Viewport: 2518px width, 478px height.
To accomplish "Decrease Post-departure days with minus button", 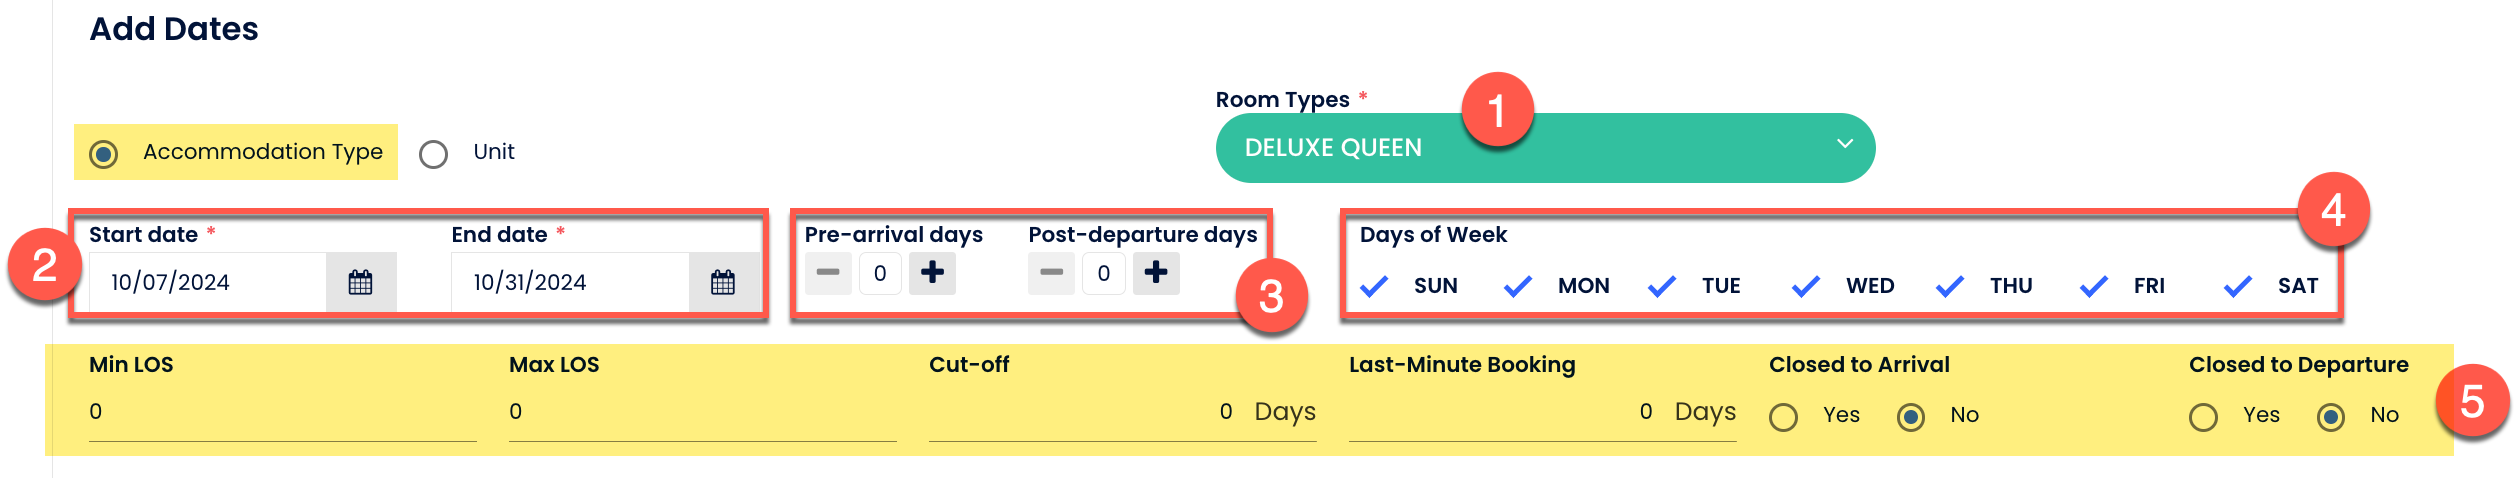I will click(x=1051, y=273).
